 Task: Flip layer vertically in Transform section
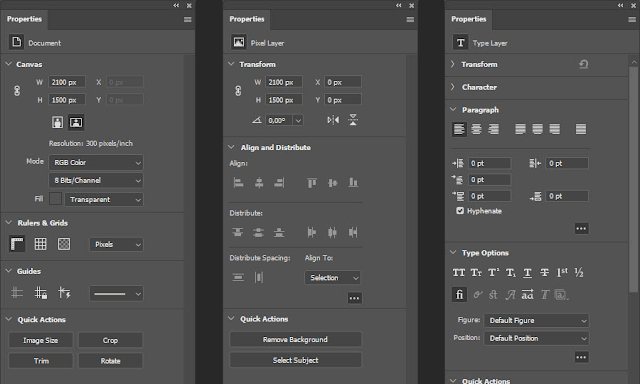click(353, 120)
